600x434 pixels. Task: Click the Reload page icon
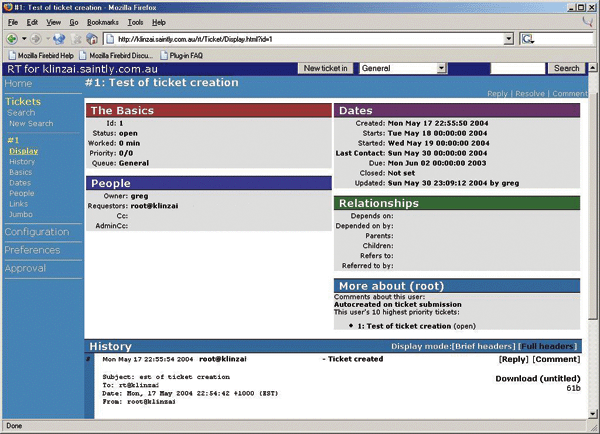pos(58,39)
